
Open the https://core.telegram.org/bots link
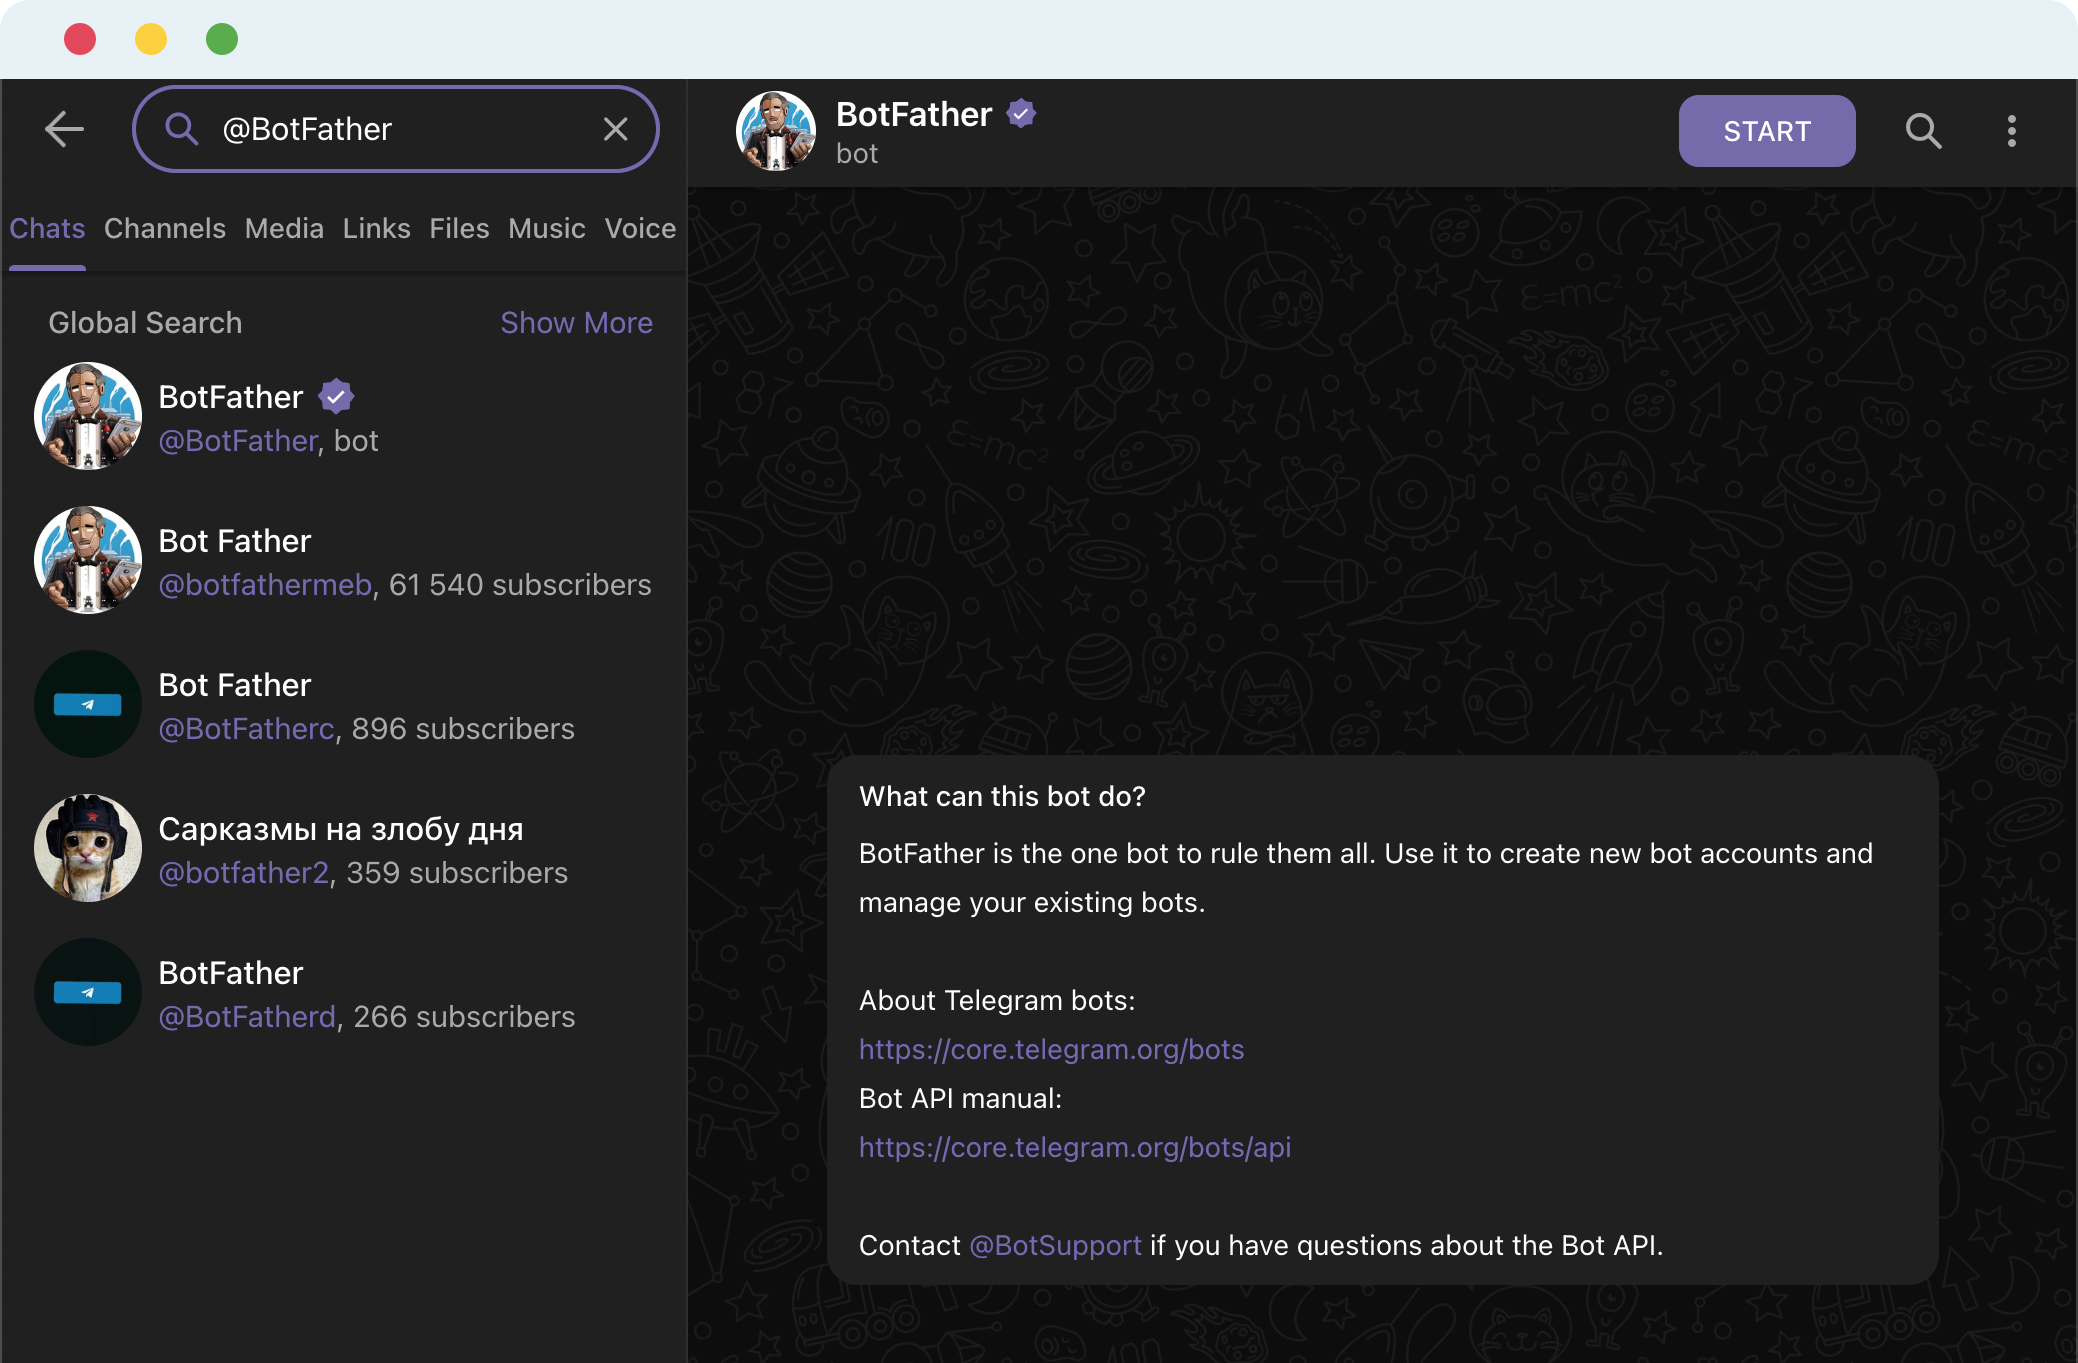1051,1049
